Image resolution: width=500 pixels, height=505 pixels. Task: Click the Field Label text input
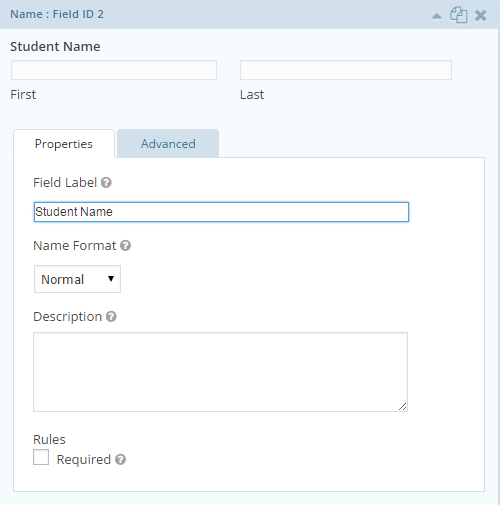[x=221, y=212]
